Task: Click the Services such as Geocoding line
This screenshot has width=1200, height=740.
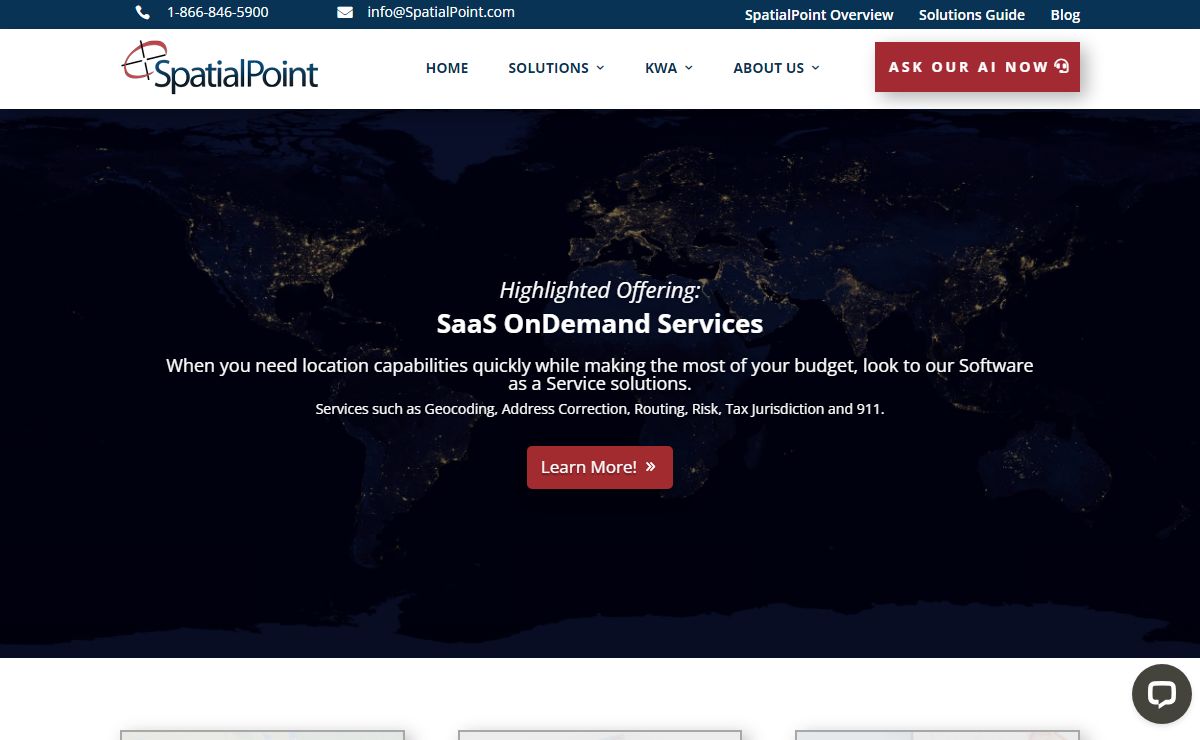Action: click(600, 409)
